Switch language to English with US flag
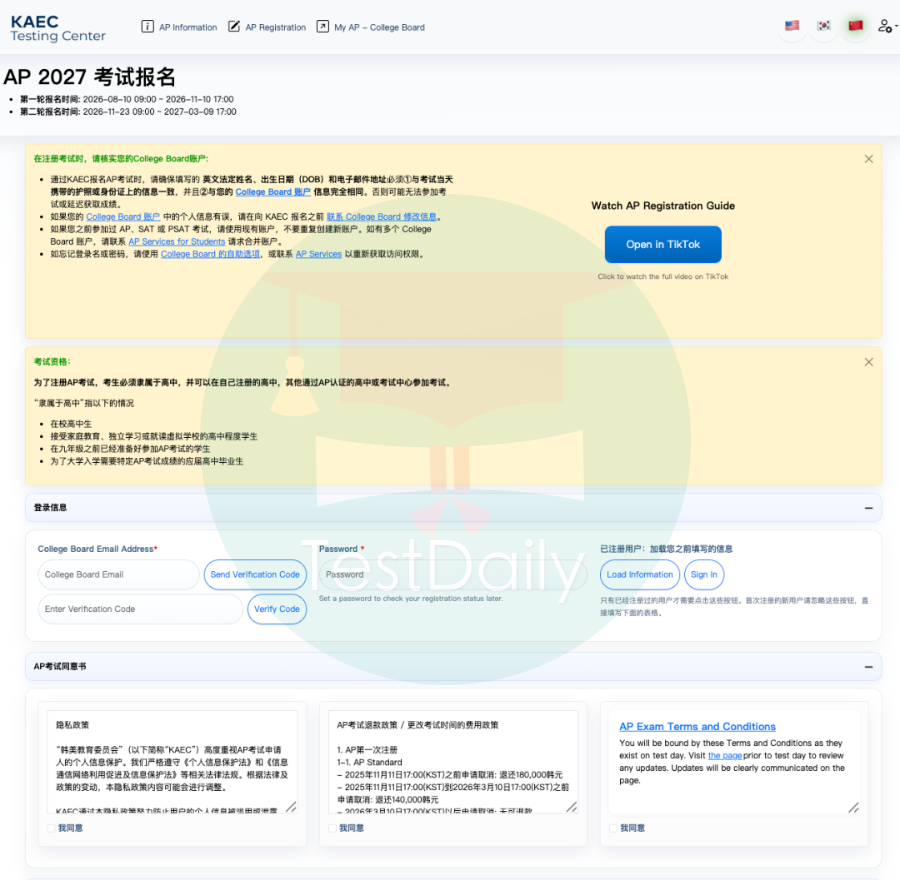900x880 pixels. pos(792,26)
